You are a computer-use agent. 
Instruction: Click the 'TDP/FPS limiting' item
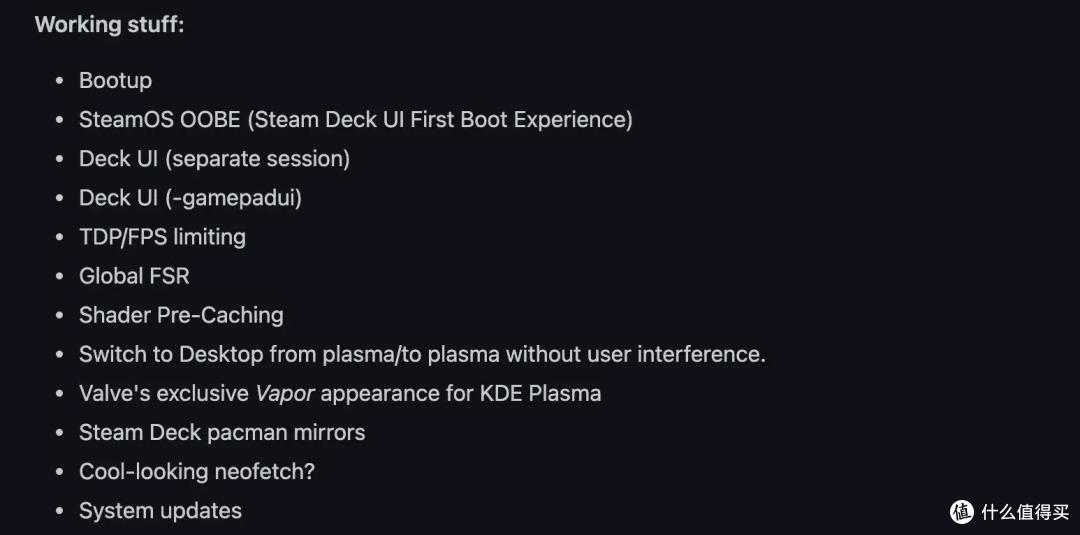tap(162, 237)
